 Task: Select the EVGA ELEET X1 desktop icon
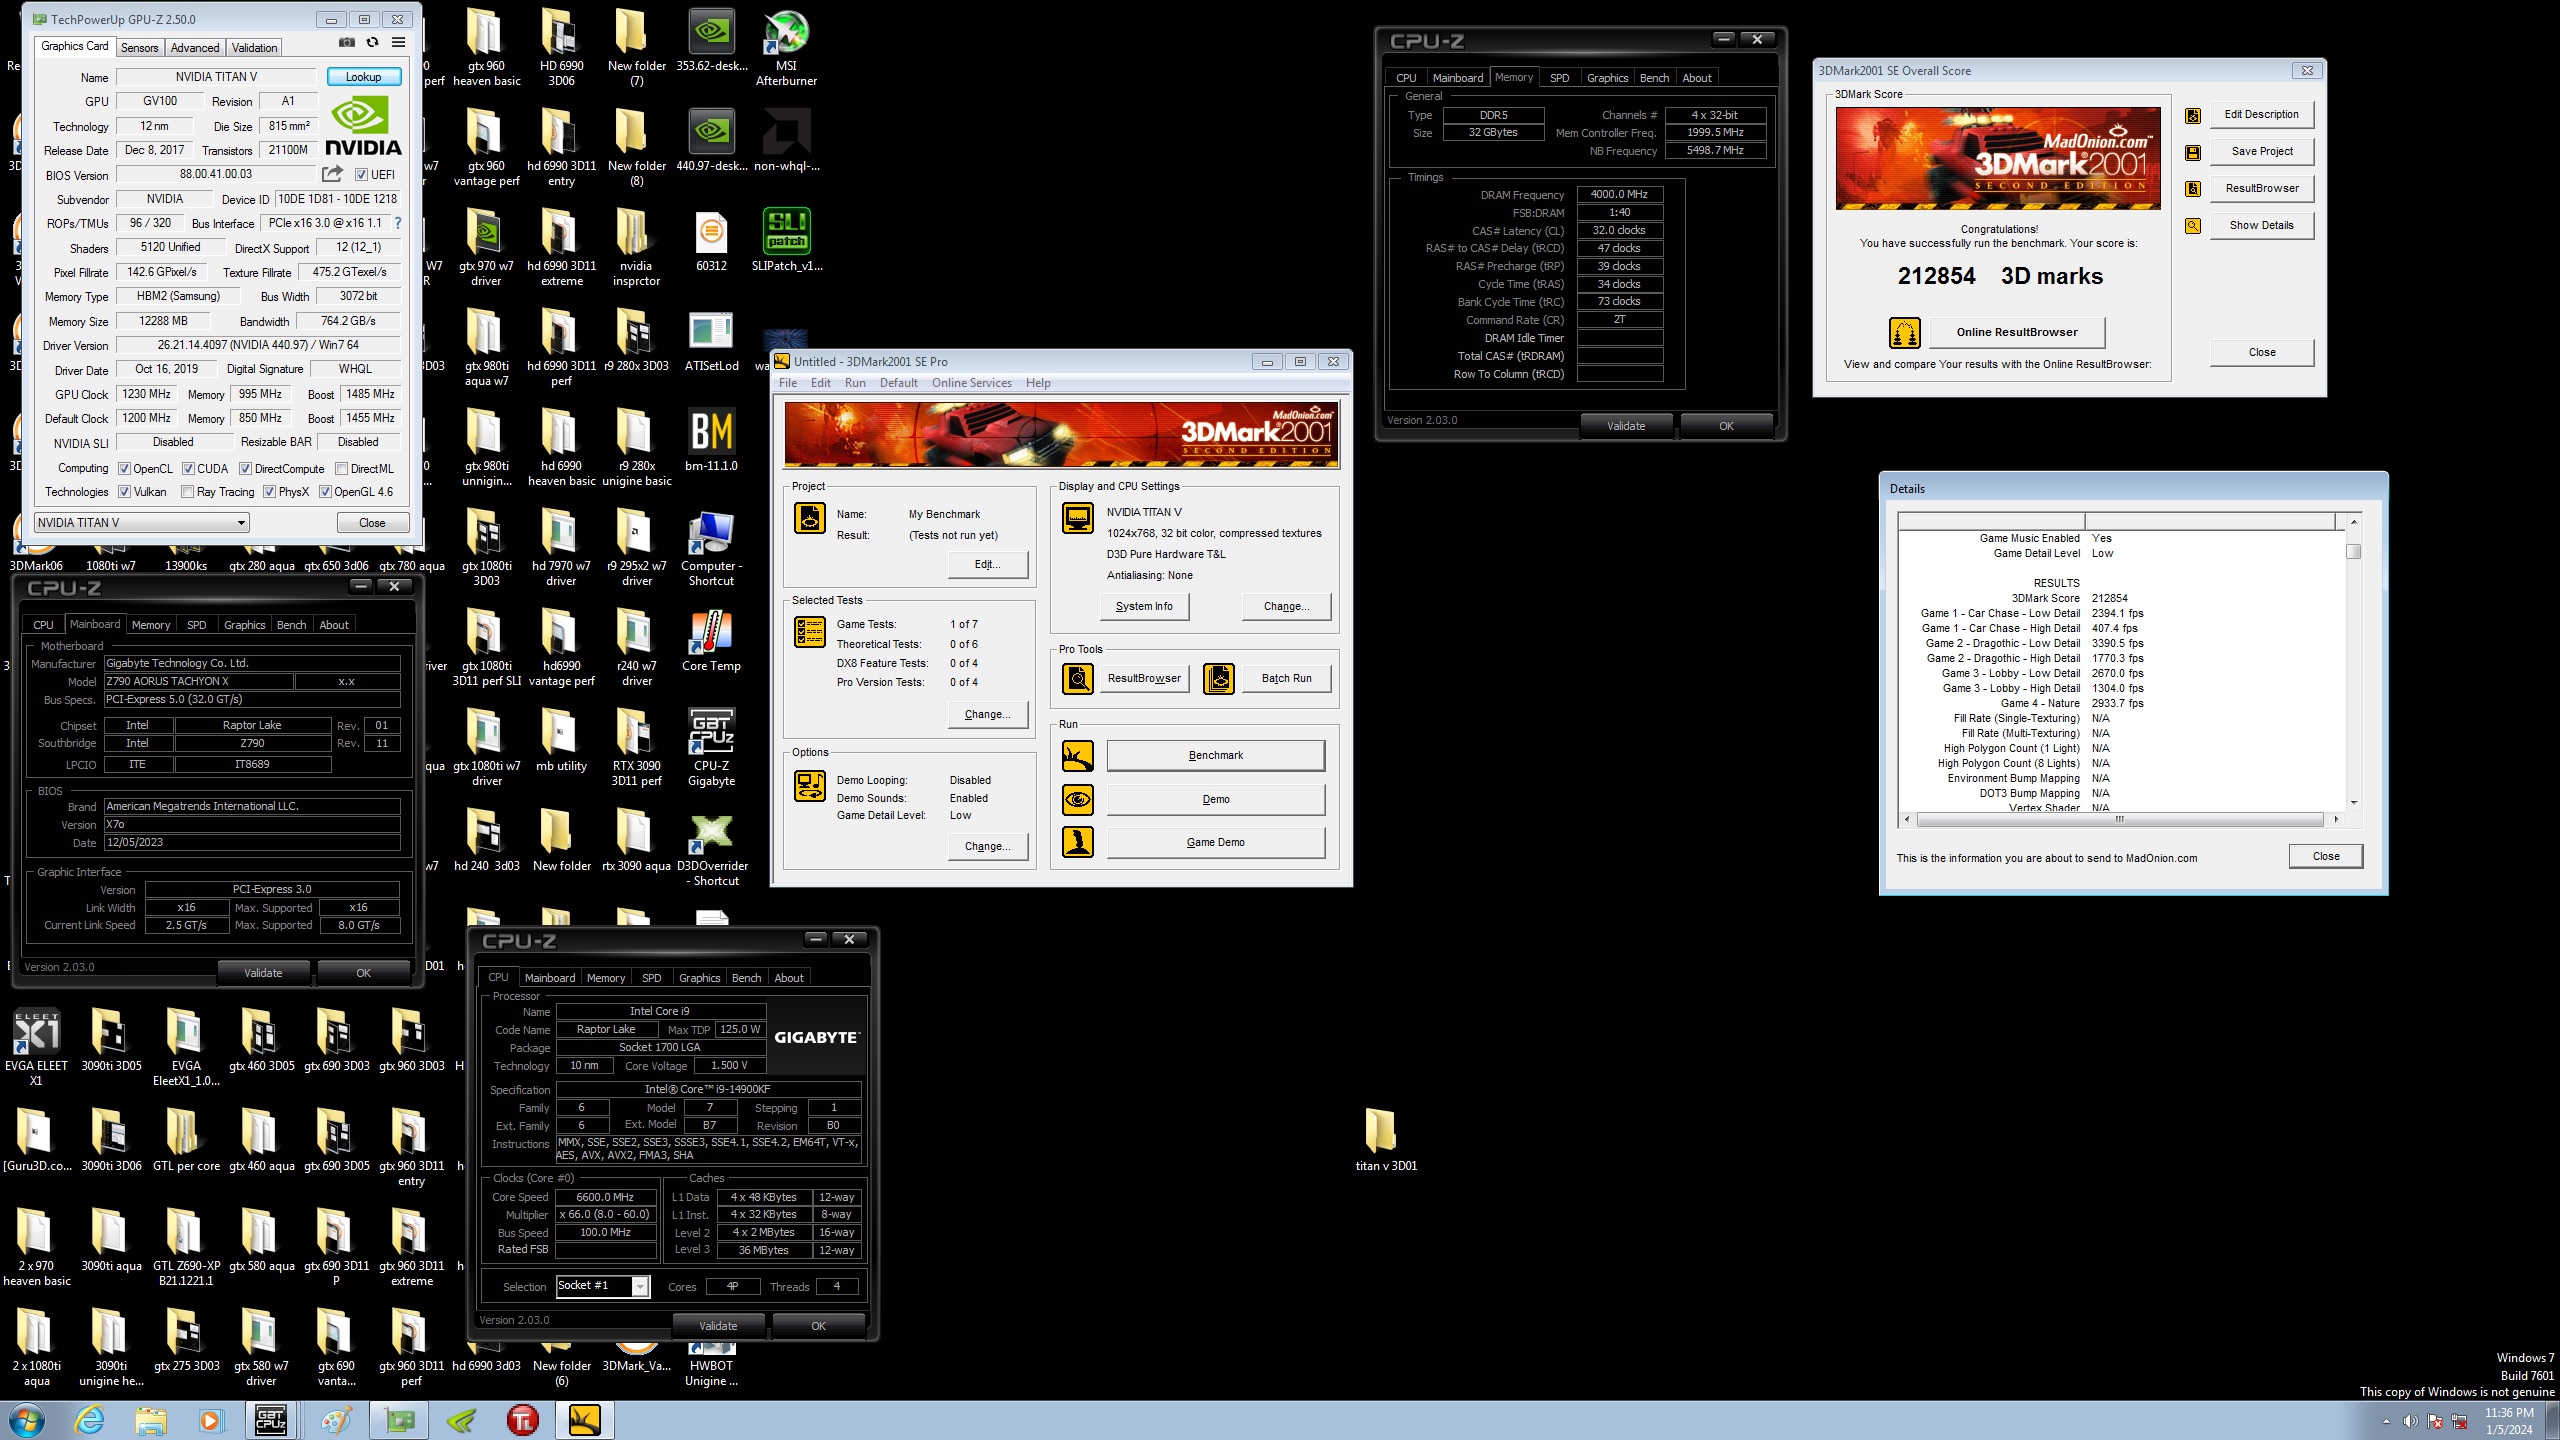[x=36, y=1047]
